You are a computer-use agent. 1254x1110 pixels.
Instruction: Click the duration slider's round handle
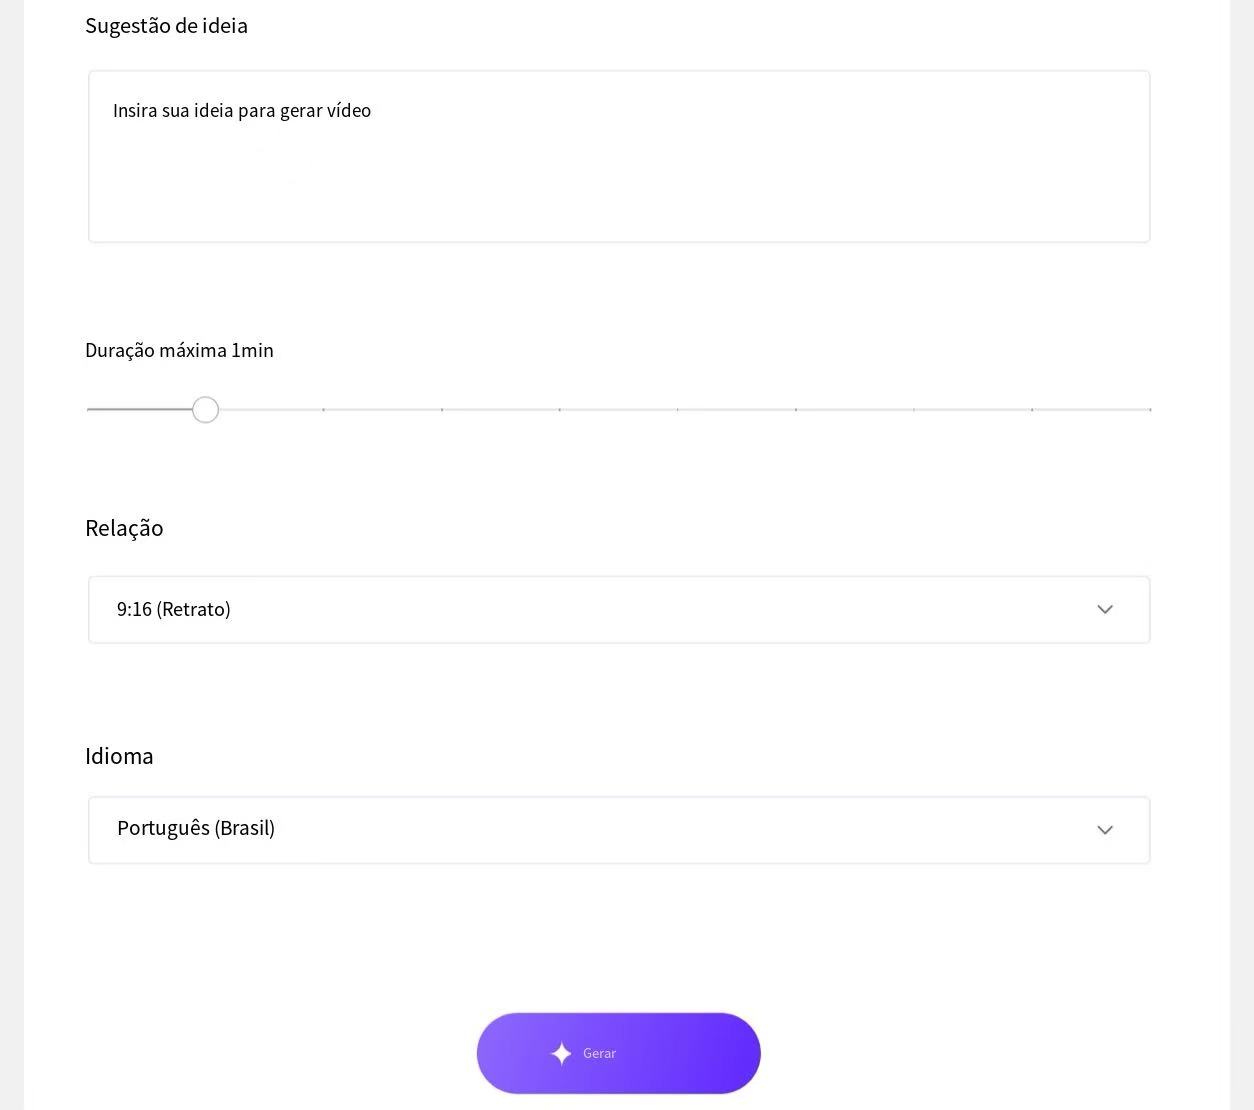click(x=205, y=410)
